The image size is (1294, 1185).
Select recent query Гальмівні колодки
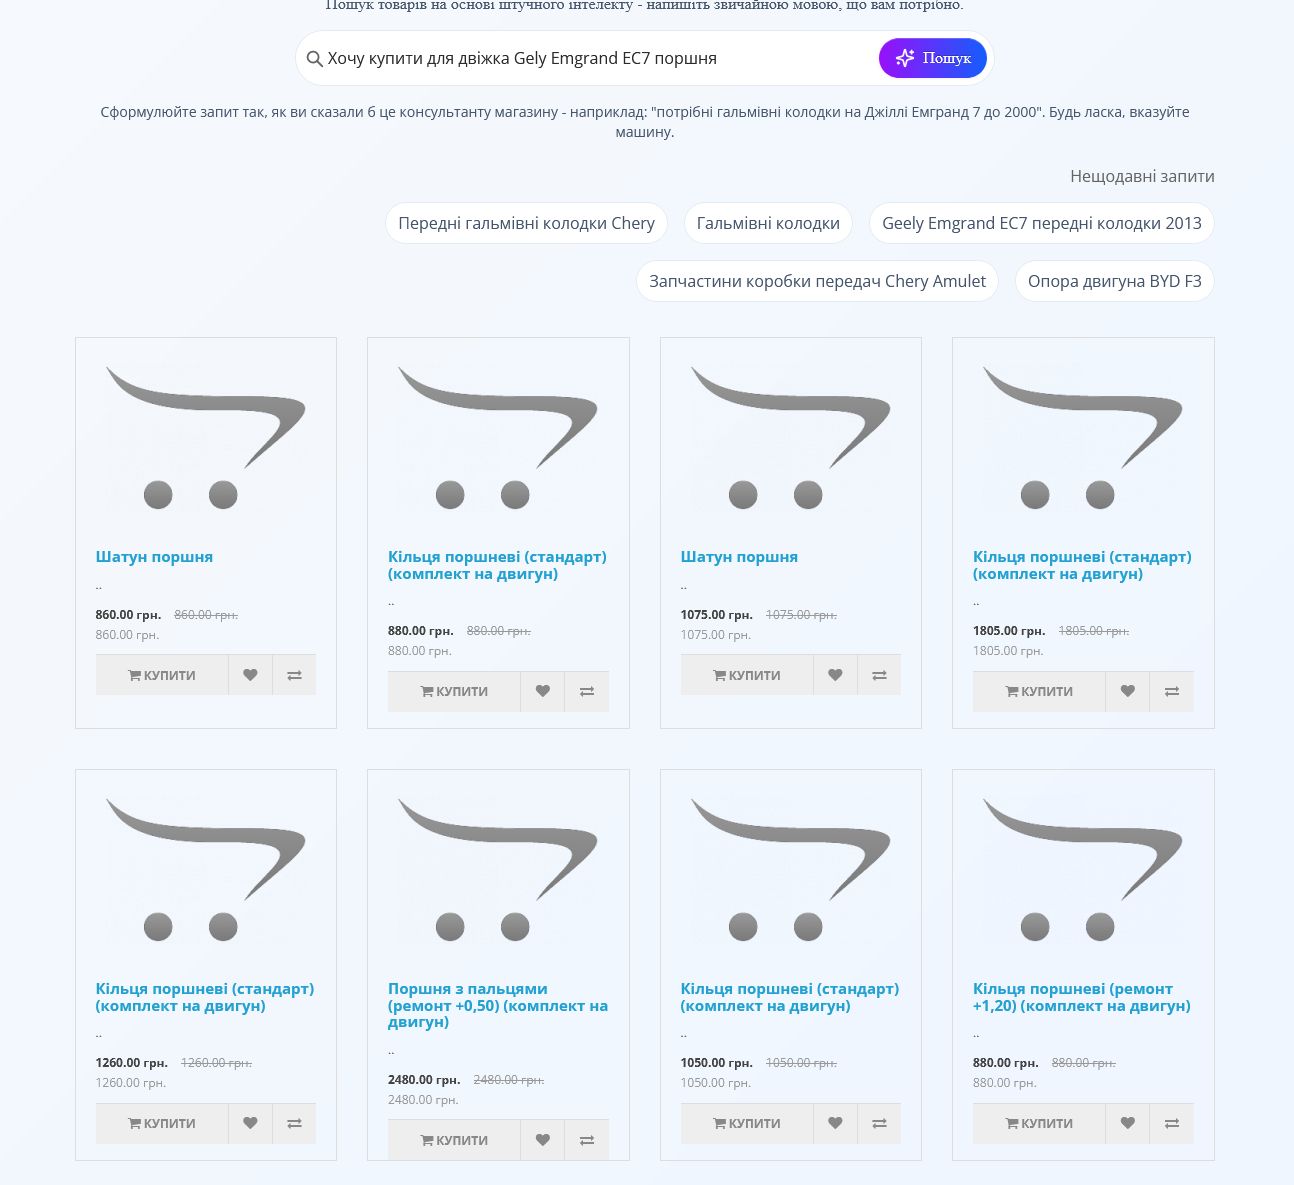[768, 223]
